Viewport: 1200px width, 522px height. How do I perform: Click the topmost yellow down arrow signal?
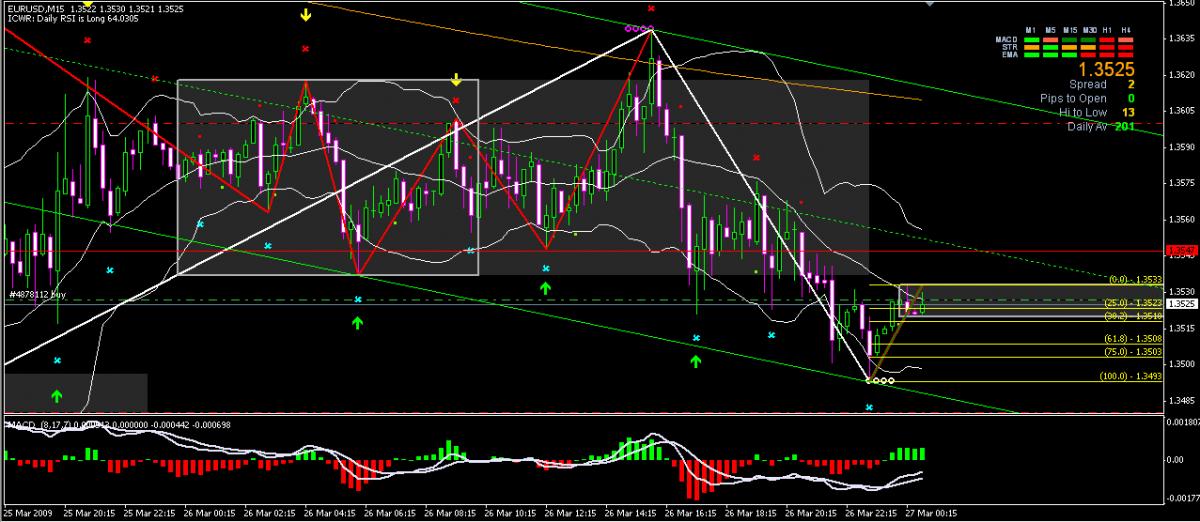(x=306, y=15)
